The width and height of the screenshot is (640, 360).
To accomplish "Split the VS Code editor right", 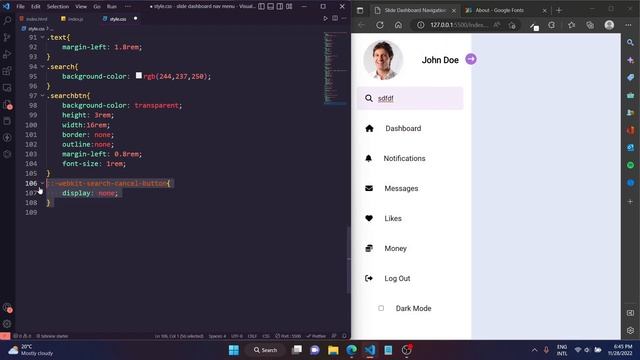I will (x=335, y=18).
